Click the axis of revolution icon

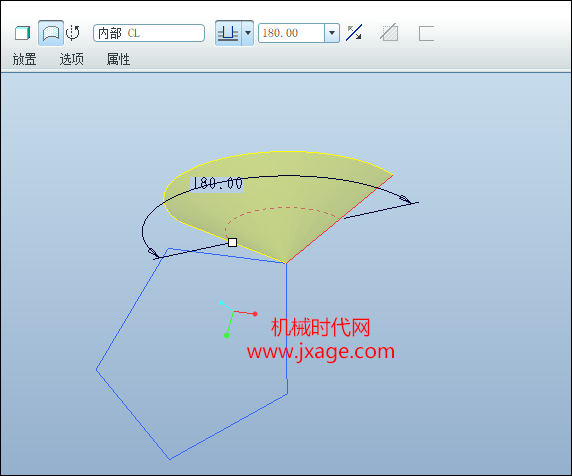coord(73,33)
